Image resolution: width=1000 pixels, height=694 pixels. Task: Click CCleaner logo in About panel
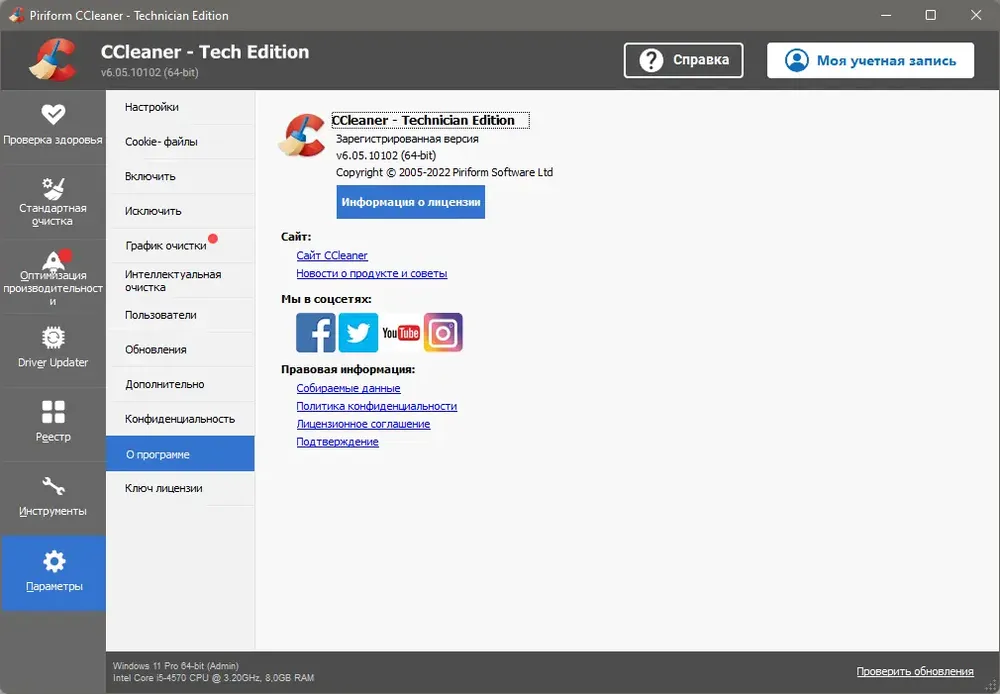[302, 135]
